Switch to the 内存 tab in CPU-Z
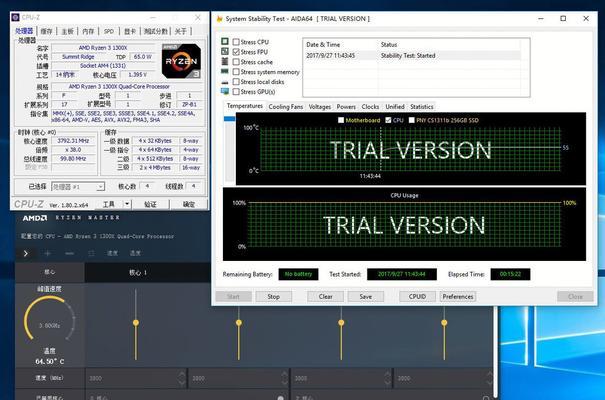This screenshot has width=605, height=400. (x=88, y=31)
